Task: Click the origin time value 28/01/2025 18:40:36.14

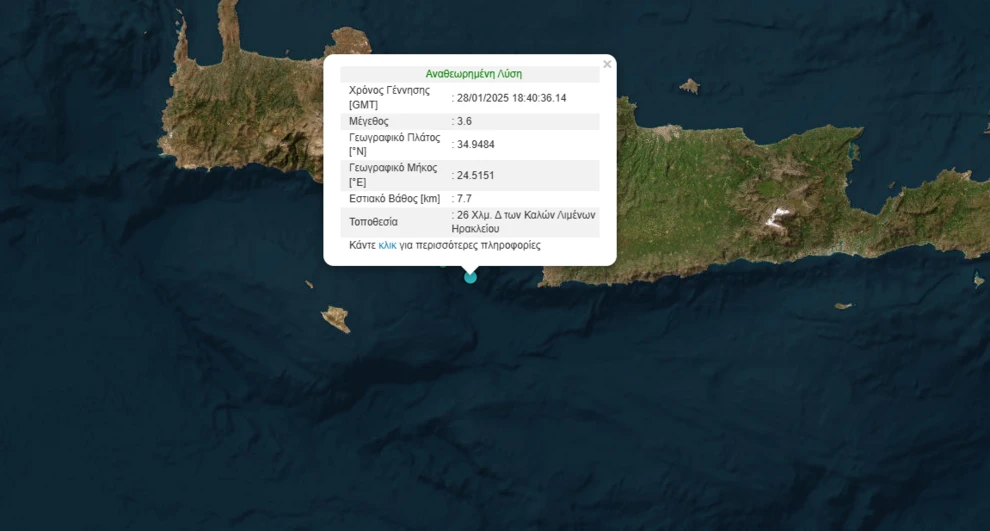Action: point(511,97)
